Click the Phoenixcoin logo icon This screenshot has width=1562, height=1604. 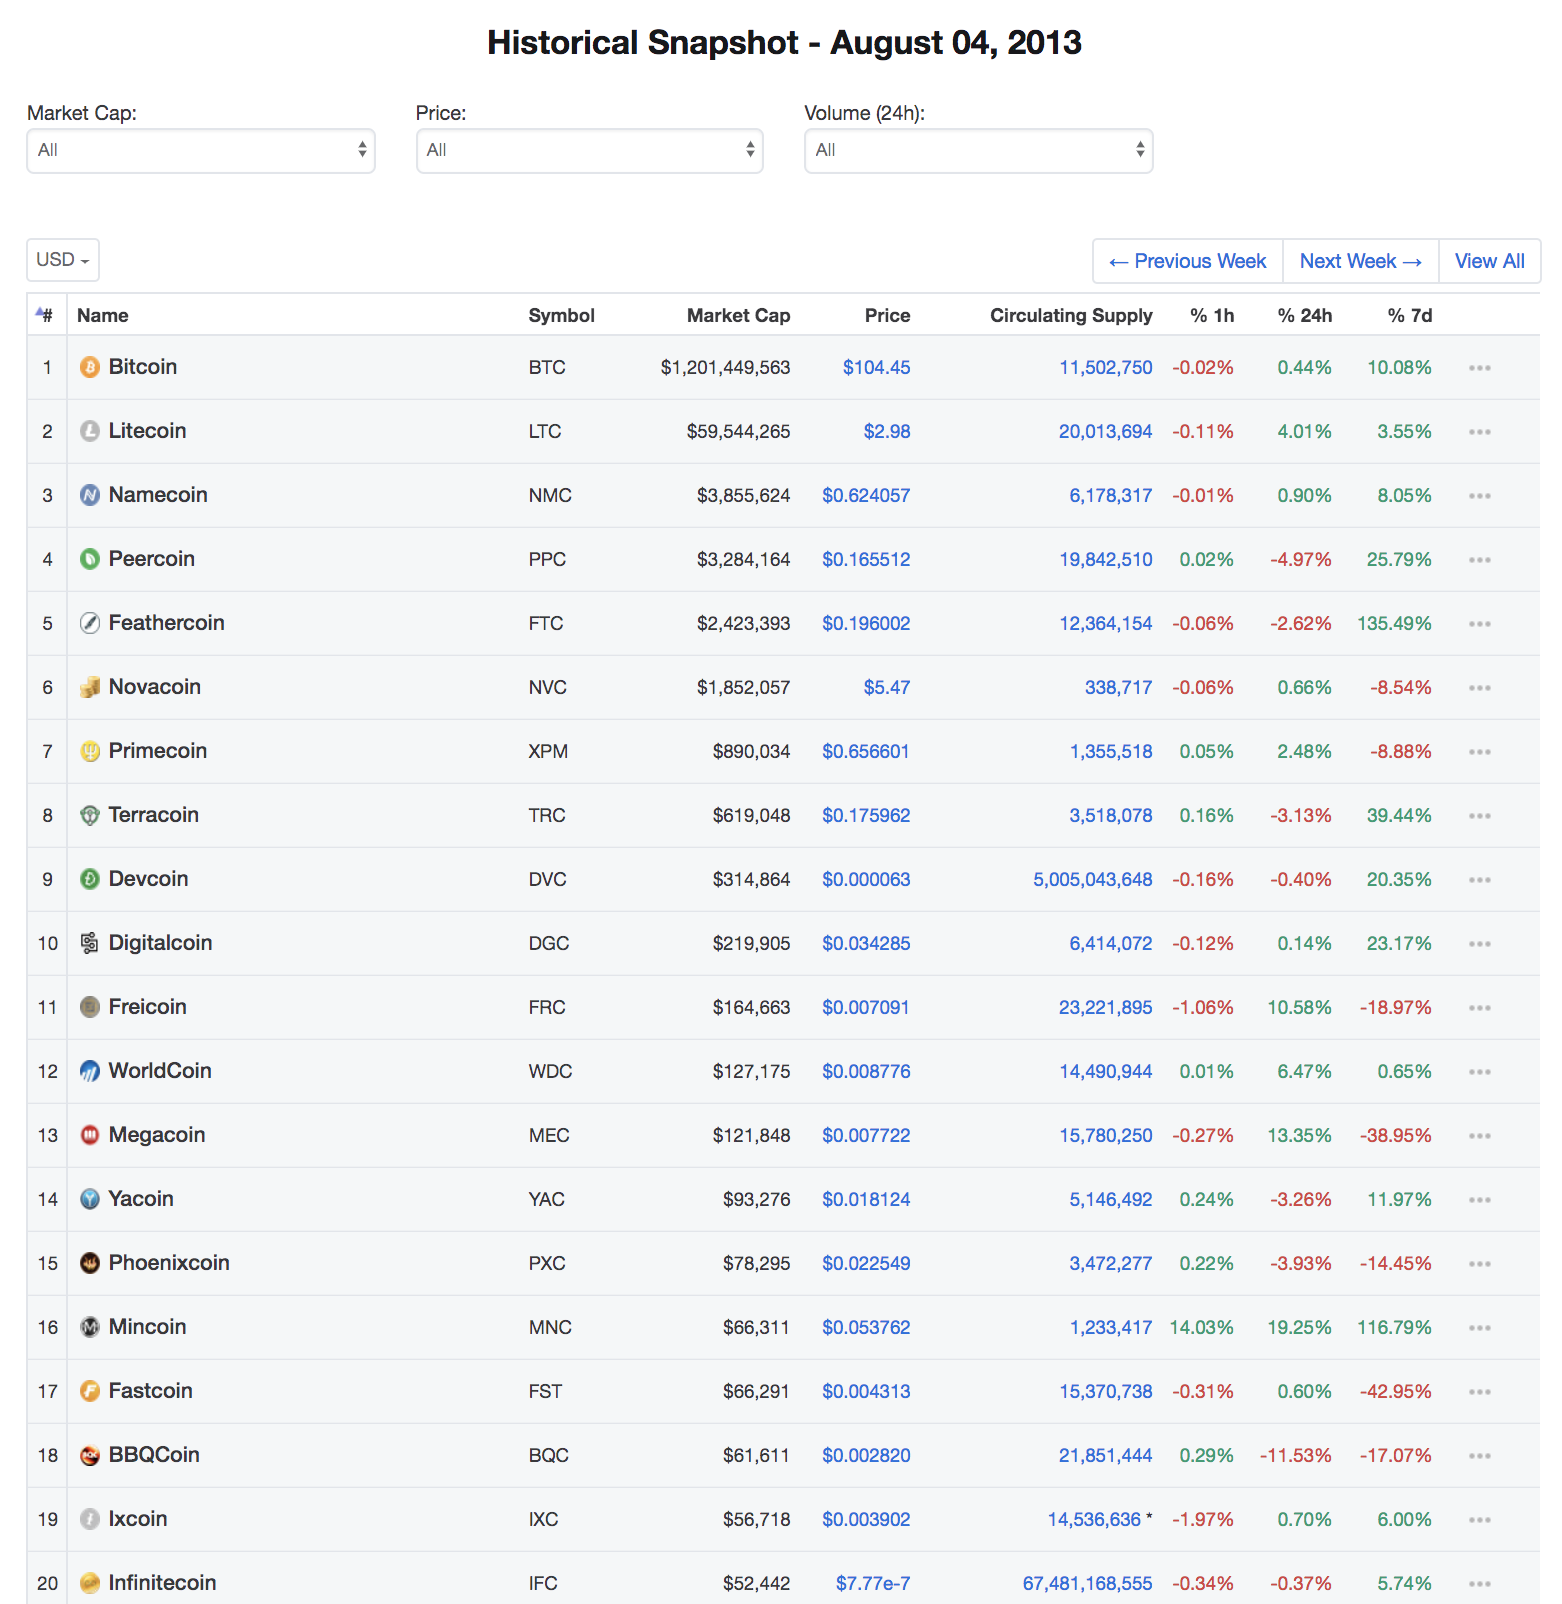click(x=90, y=1263)
